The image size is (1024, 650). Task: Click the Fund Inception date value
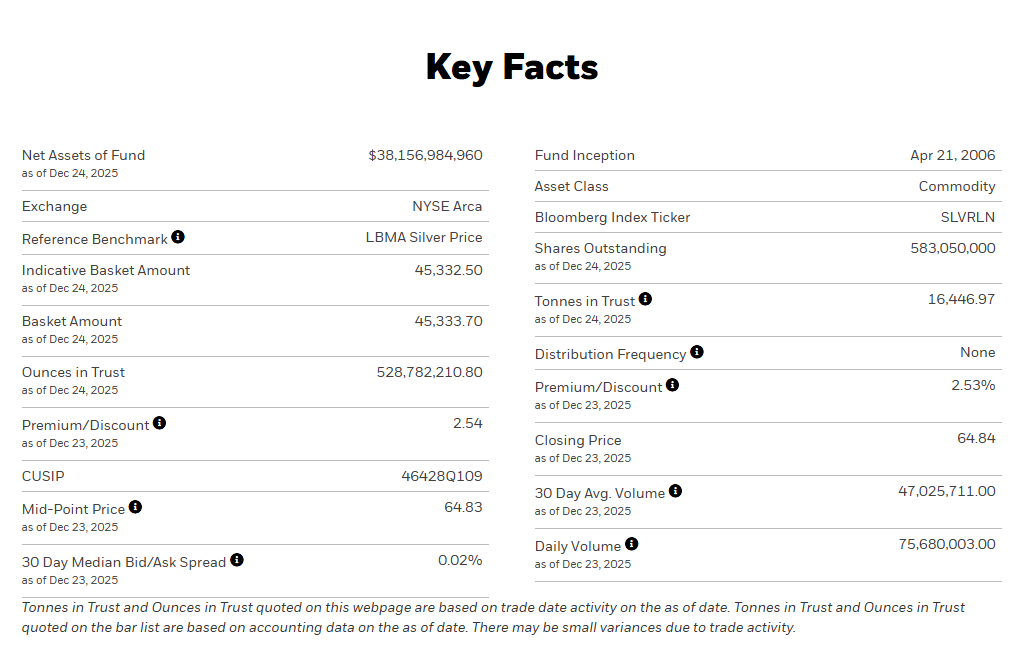[953, 155]
